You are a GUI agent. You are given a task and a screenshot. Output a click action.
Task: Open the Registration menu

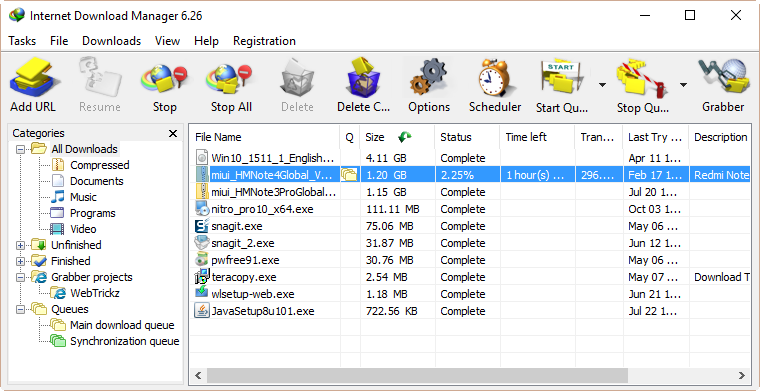point(264,41)
